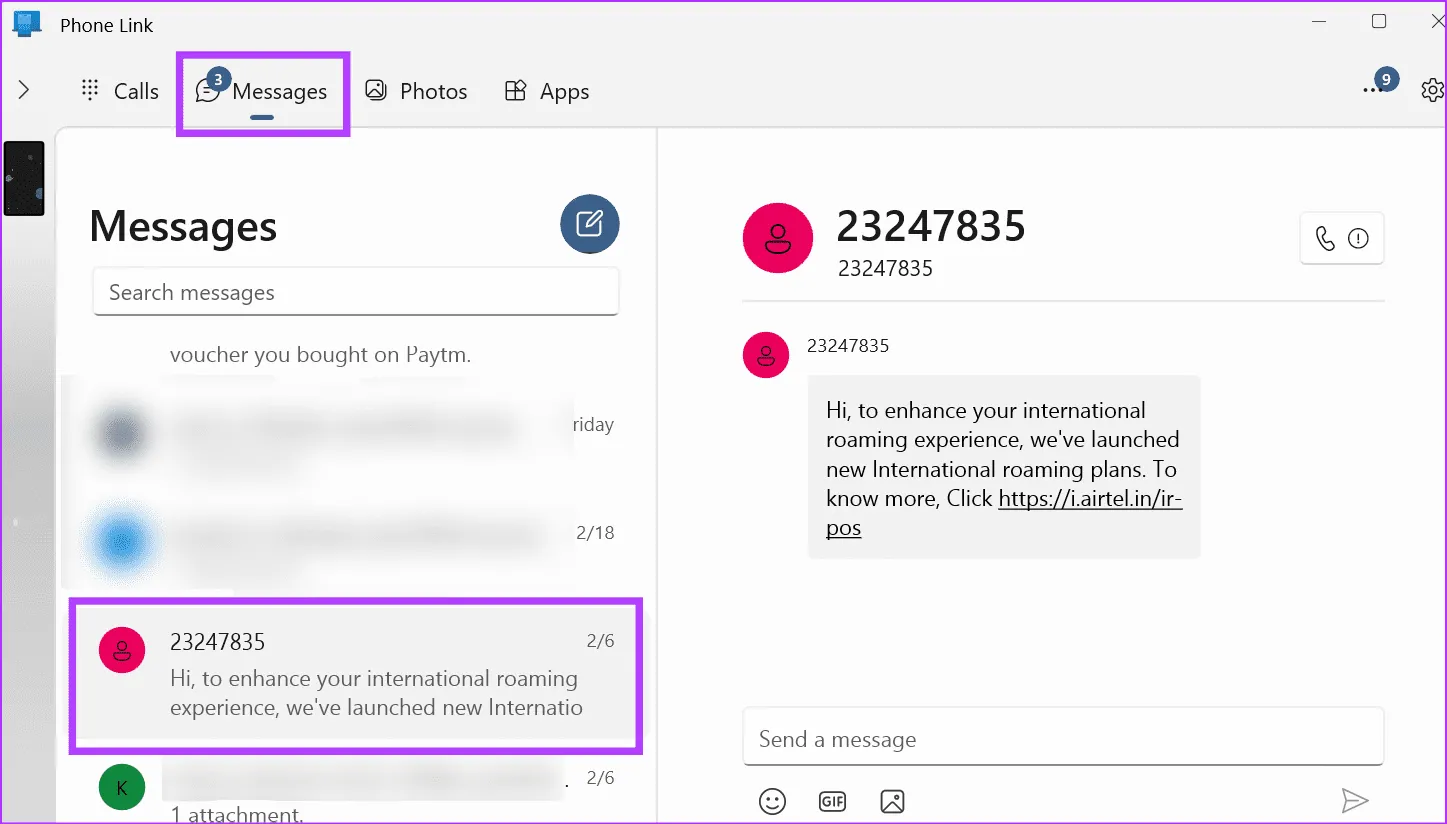The image size is (1447, 824).
Task: Switch to the Calls tab
Action: tap(120, 91)
